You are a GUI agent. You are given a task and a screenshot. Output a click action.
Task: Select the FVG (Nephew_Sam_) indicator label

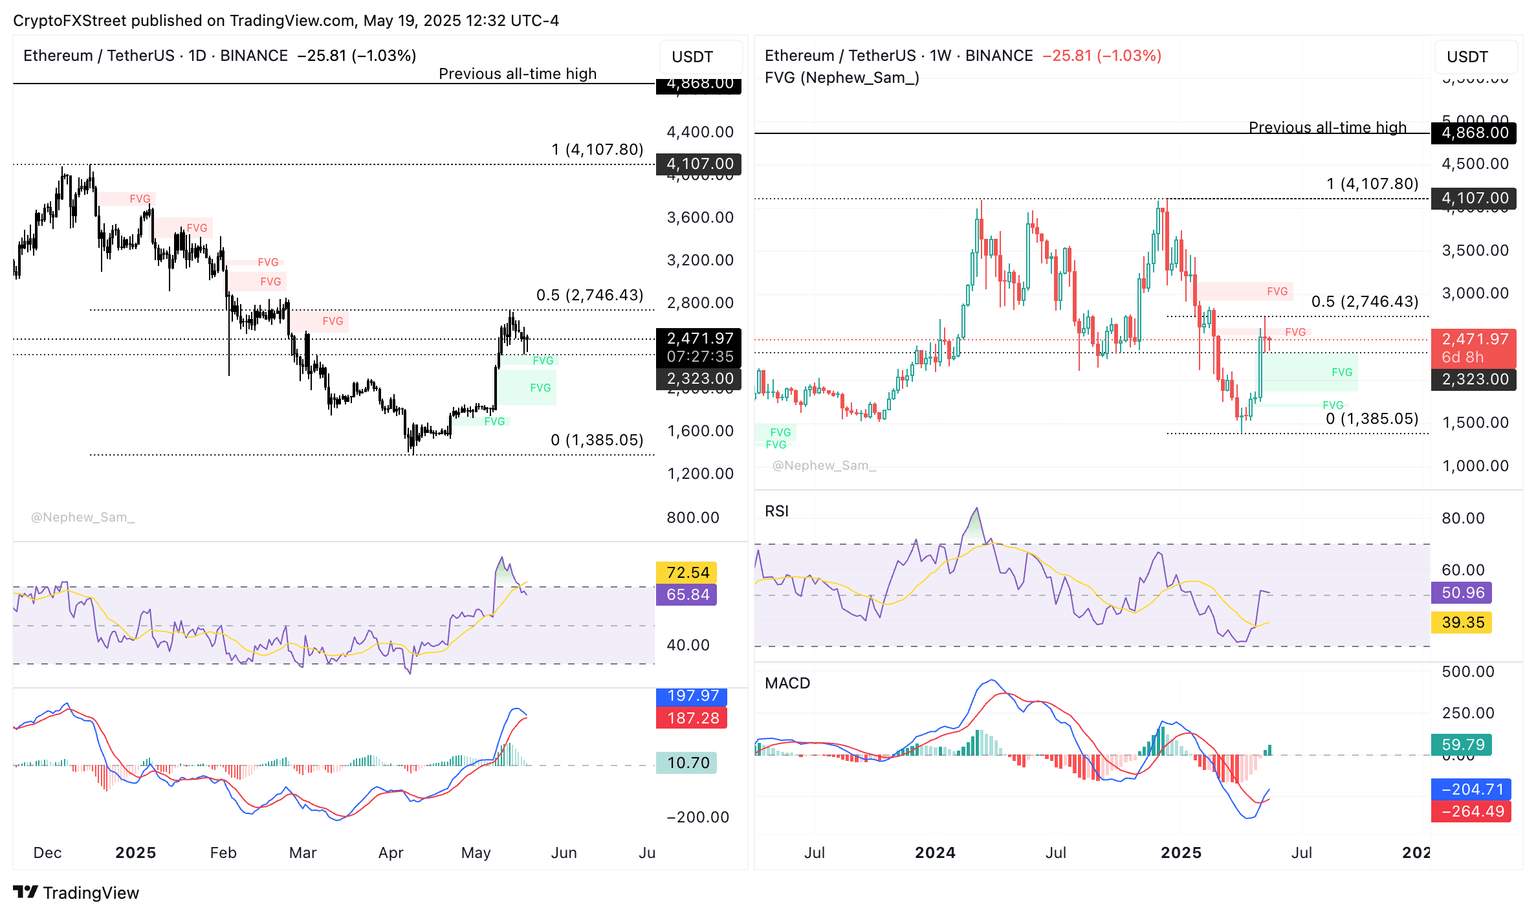[x=841, y=77]
